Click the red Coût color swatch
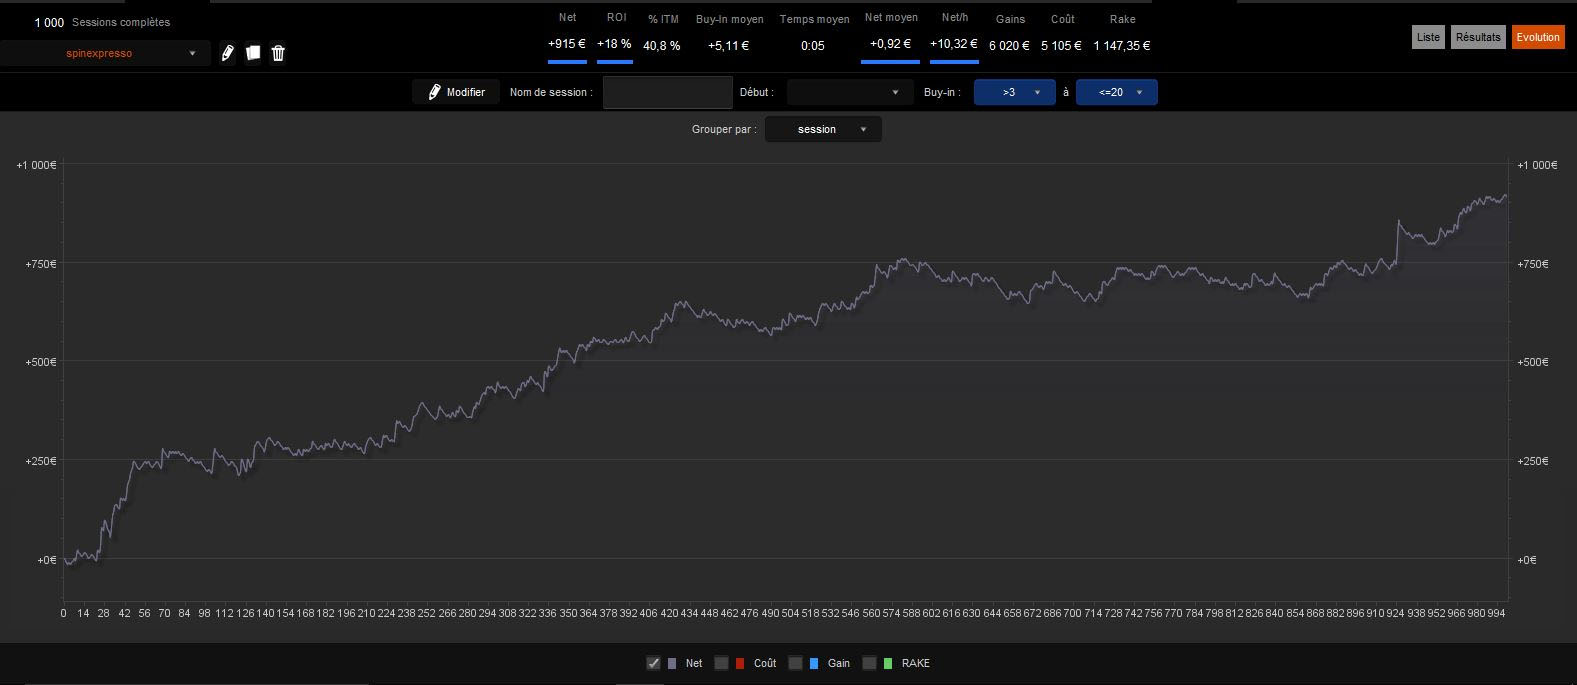The image size is (1577, 685). [x=740, y=663]
